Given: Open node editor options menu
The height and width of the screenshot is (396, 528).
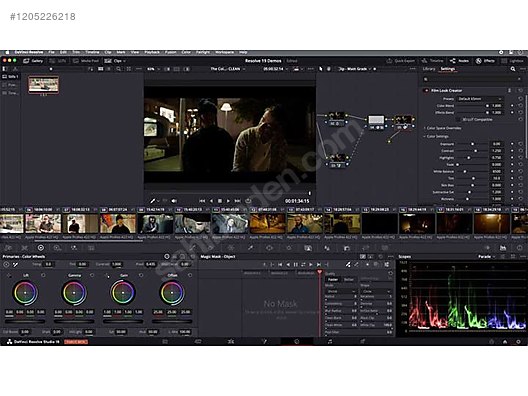Looking at the screenshot, I should click(412, 69).
